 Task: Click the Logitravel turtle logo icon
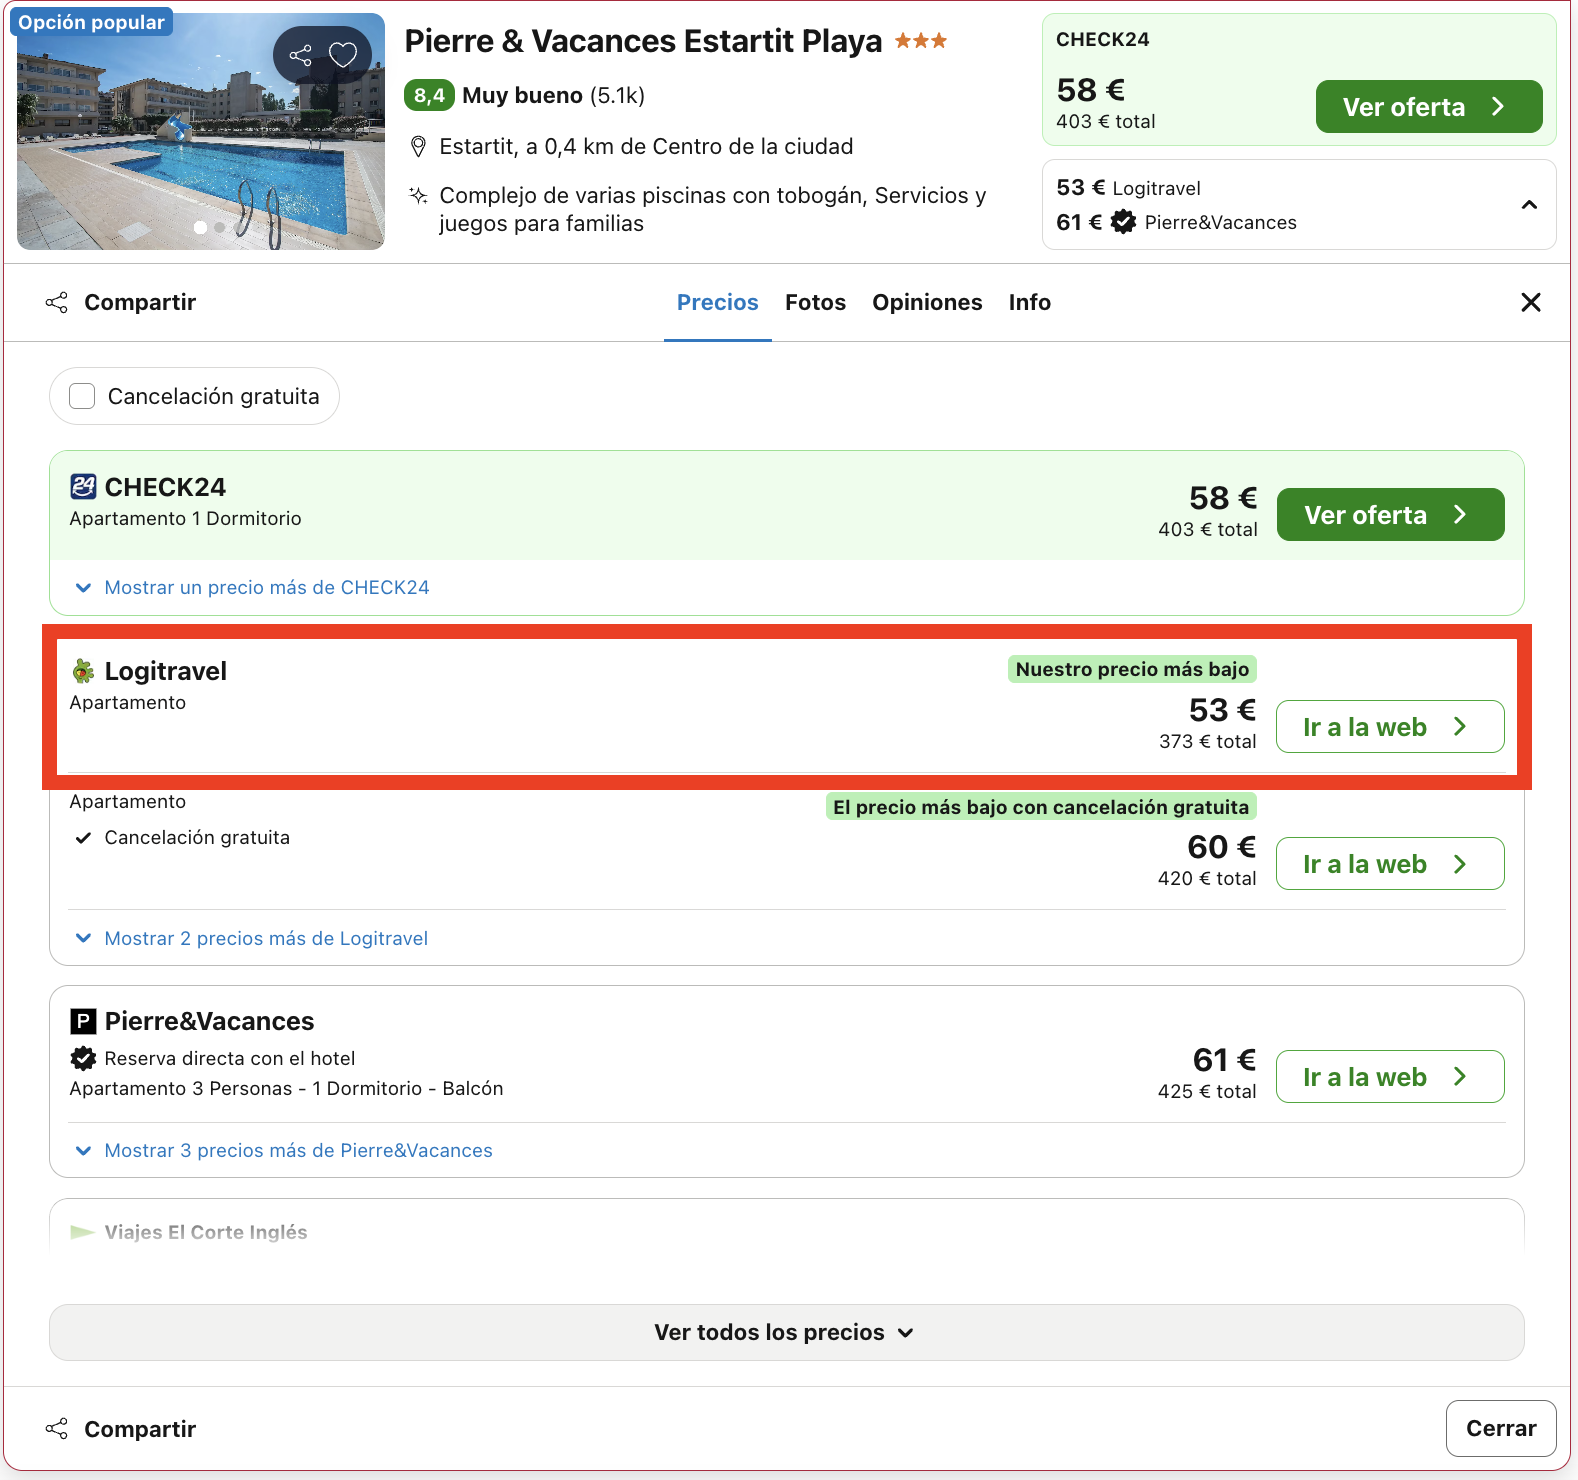coord(83,671)
